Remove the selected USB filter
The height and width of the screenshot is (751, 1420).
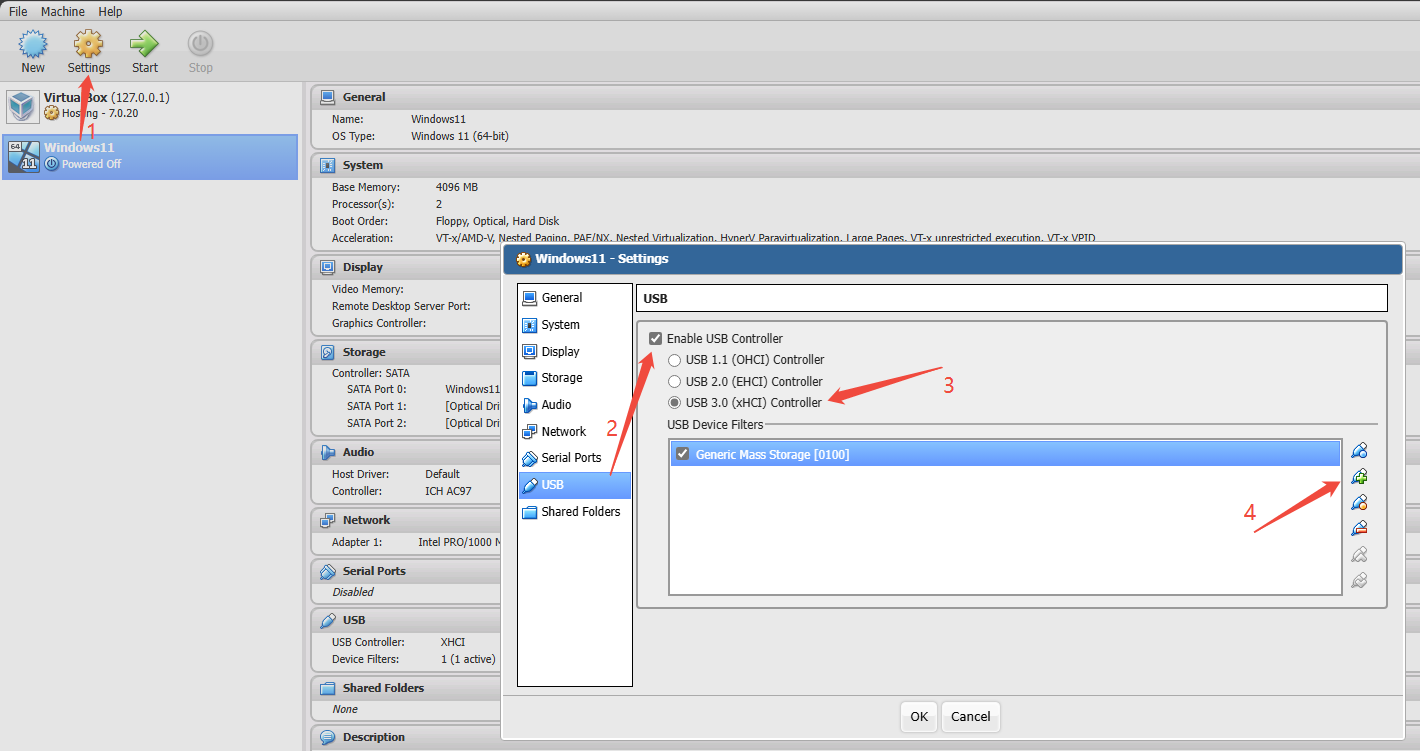coord(1359,529)
